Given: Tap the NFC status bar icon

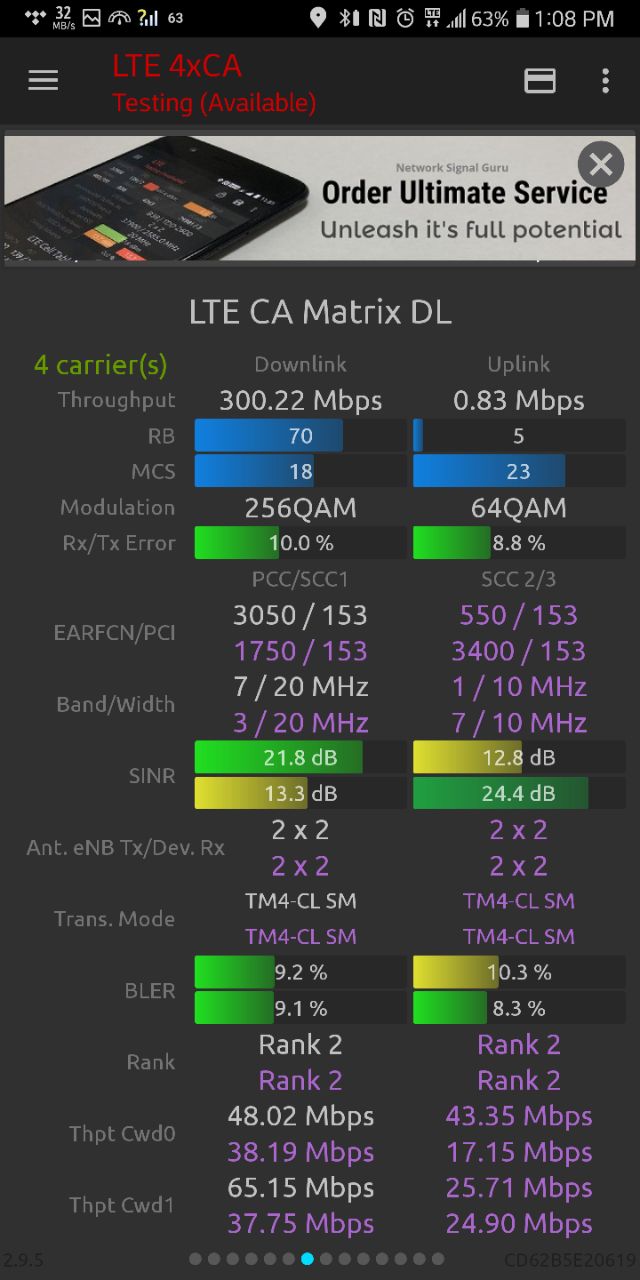Looking at the screenshot, I should 377,18.
